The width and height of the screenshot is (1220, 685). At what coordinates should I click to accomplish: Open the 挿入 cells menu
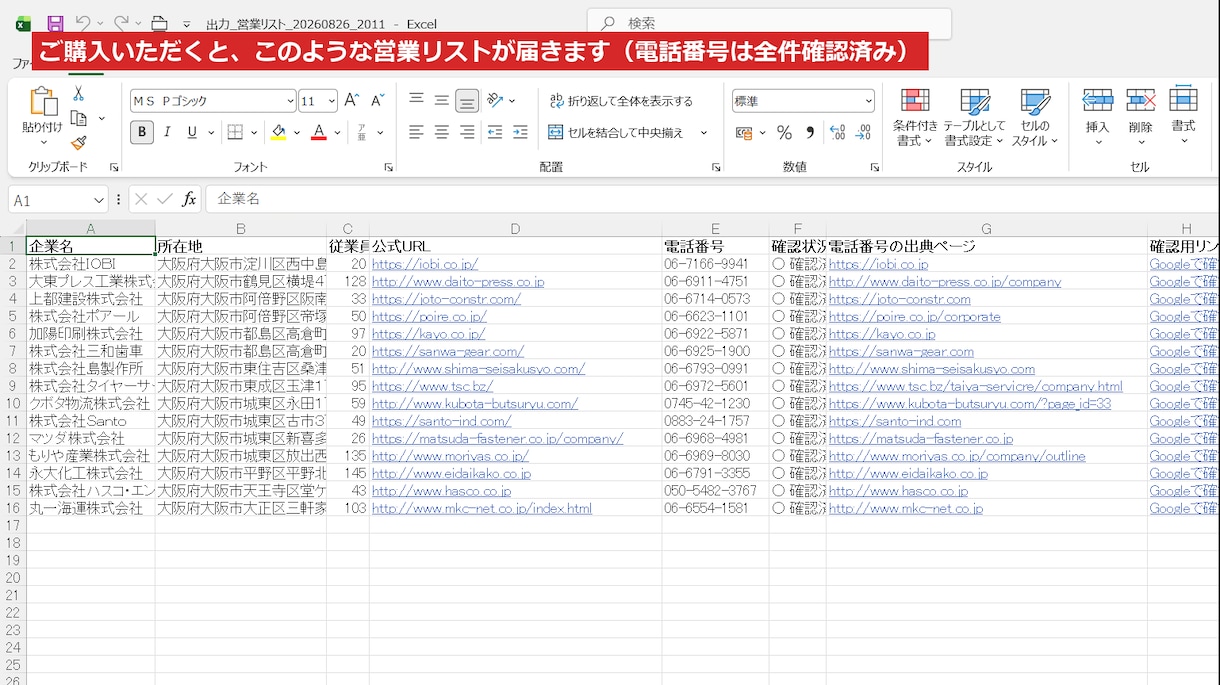pyautogui.click(x=1098, y=117)
